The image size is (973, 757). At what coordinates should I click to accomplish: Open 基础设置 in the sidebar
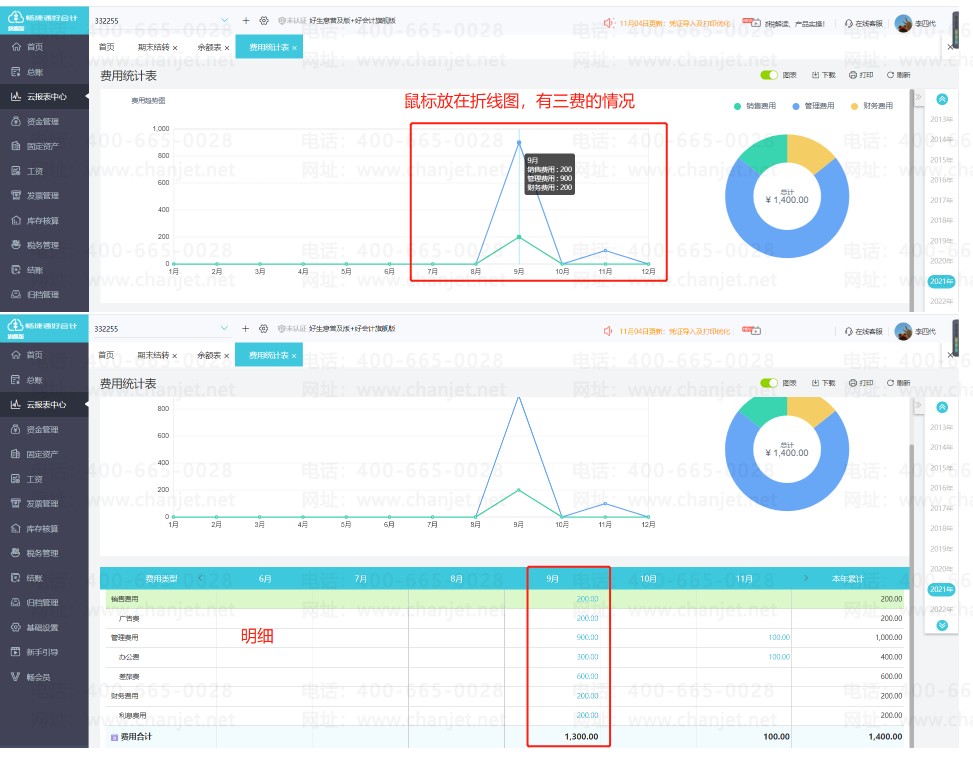[36, 627]
